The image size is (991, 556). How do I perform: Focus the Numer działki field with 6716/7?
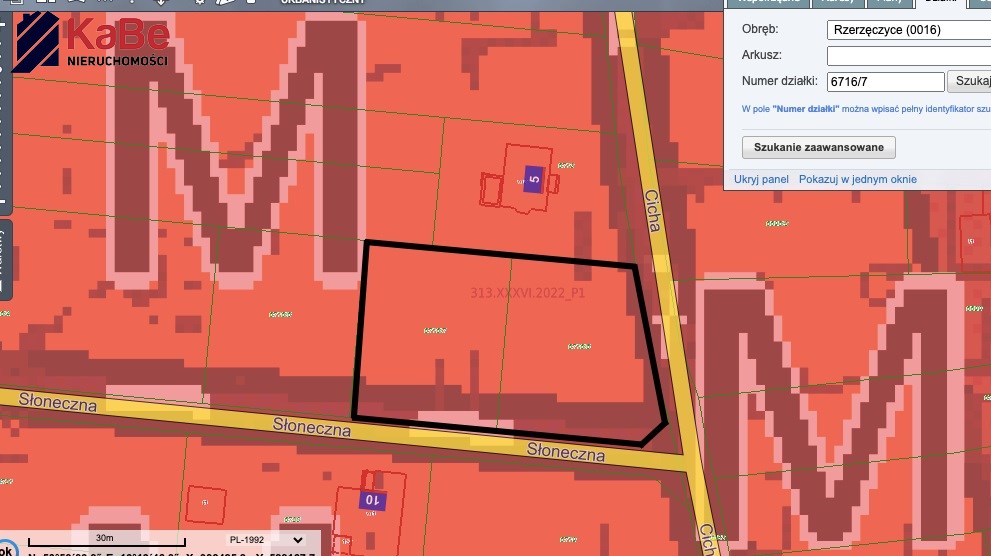(885, 82)
